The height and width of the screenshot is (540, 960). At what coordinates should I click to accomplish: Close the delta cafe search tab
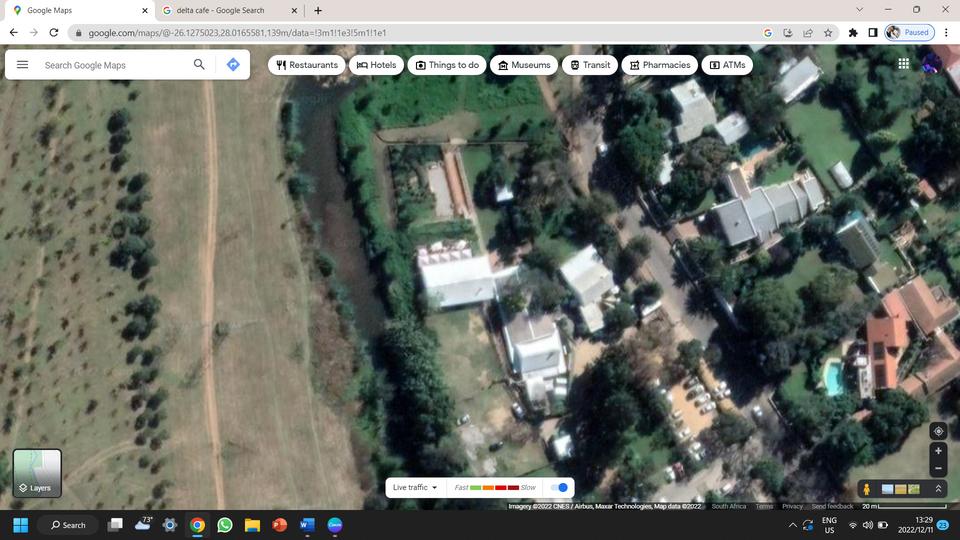coord(294,10)
